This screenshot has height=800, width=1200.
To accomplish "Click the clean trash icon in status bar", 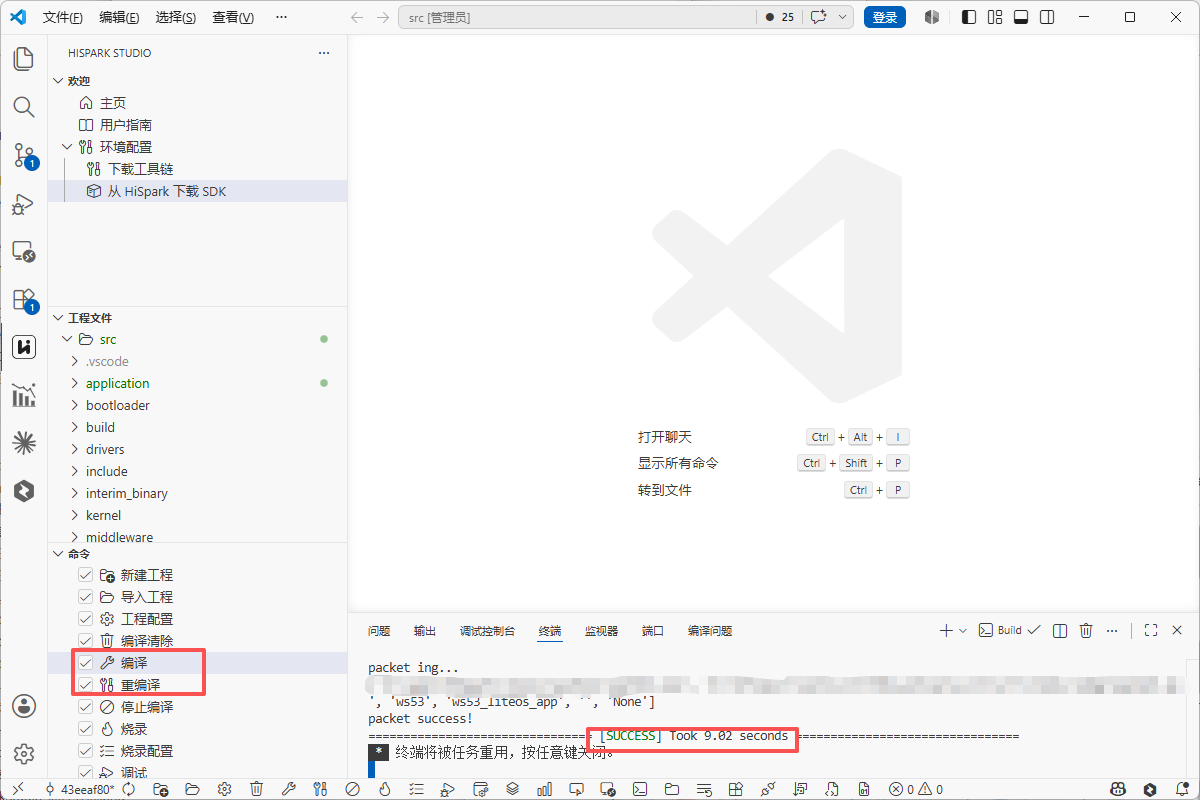I will click(256, 789).
